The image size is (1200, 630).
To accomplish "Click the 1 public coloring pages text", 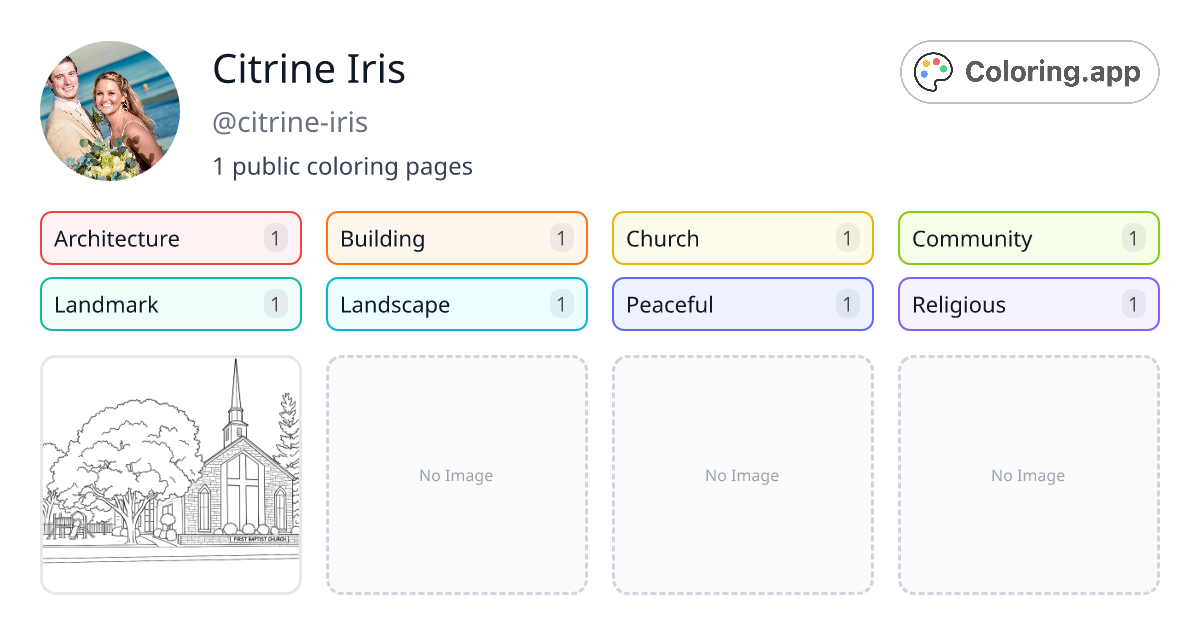I will coord(342,166).
